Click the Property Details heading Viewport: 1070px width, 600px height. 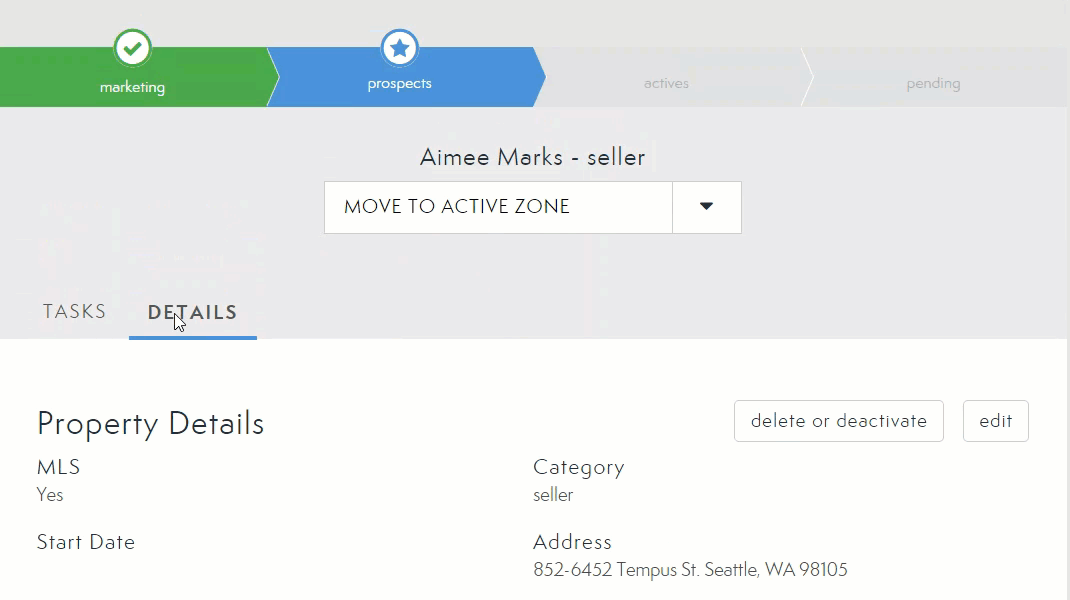point(150,424)
